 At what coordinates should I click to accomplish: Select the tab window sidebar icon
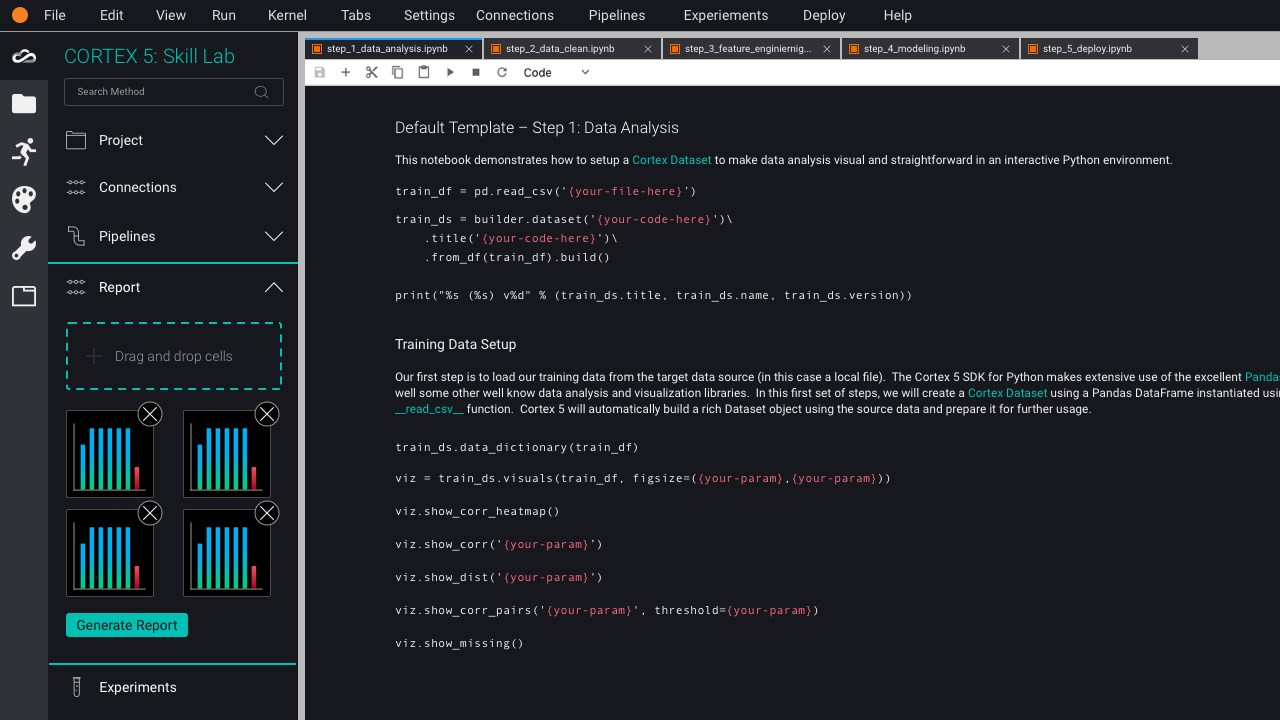click(x=24, y=296)
